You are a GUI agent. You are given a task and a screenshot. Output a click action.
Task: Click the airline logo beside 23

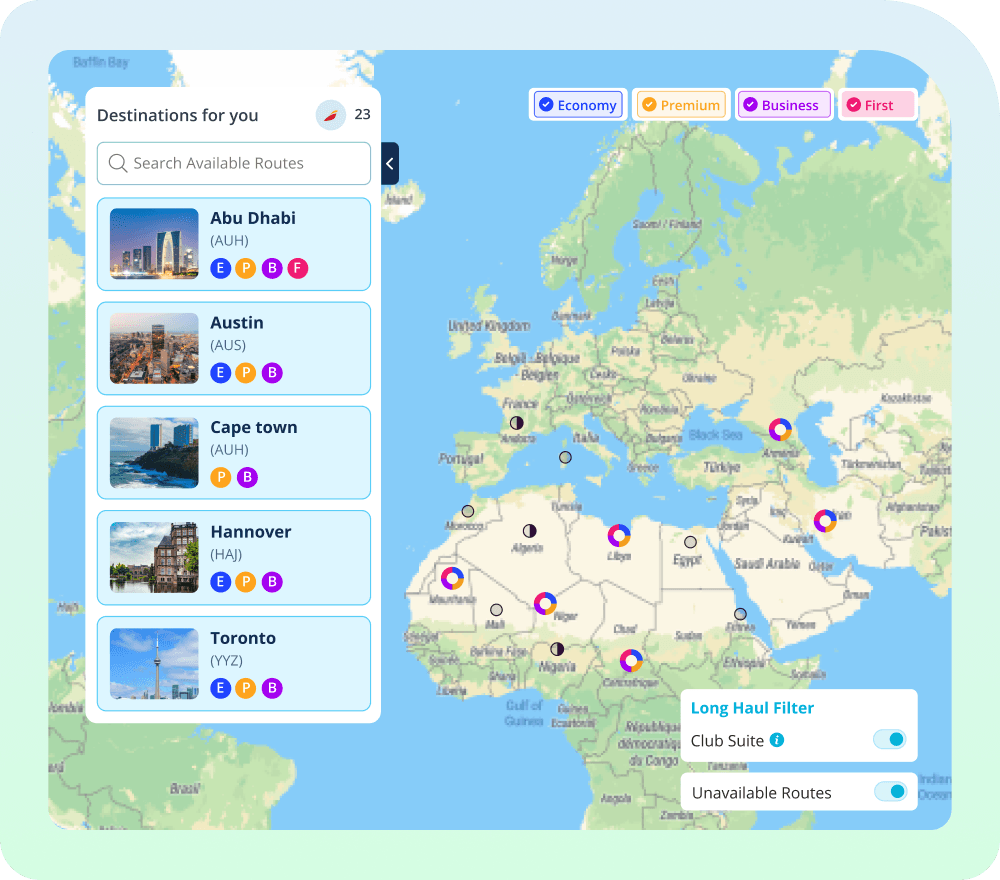(x=331, y=115)
